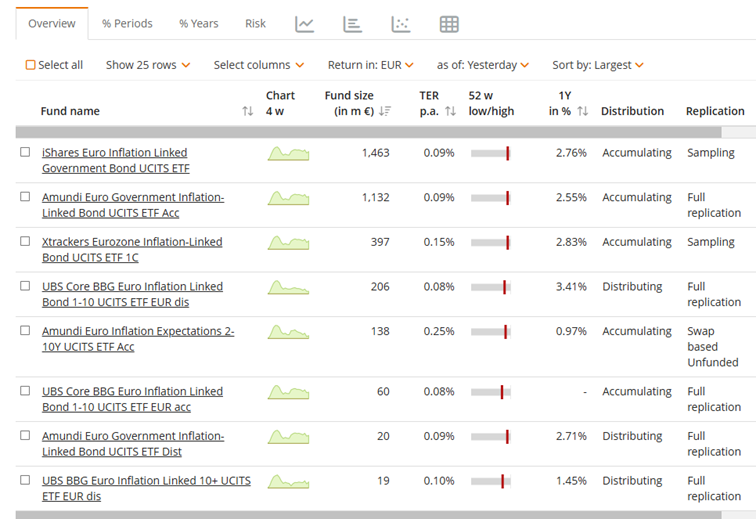The height and width of the screenshot is (519, 756).
Task: Tick checkbox for Xtrackers Eurozone Inflation-Linked ETF
Action: 25,241
